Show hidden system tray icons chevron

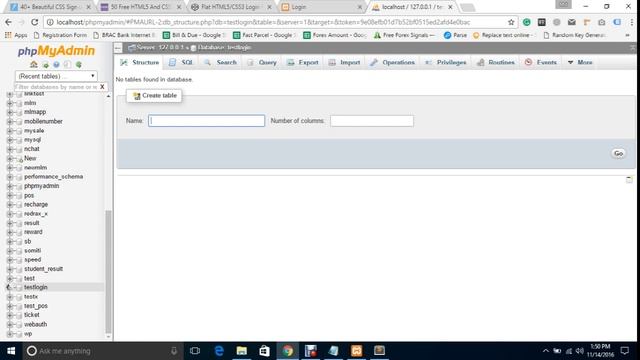(x=545, y=351)
